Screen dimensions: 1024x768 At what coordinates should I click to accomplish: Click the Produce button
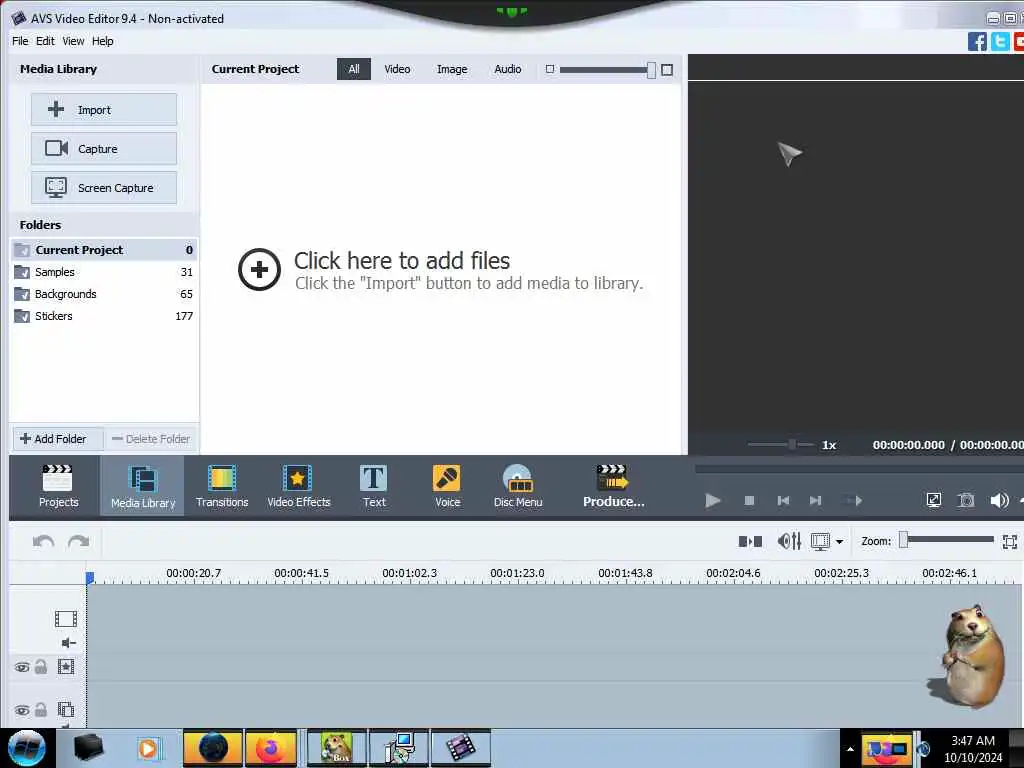[x=613, y=486]
